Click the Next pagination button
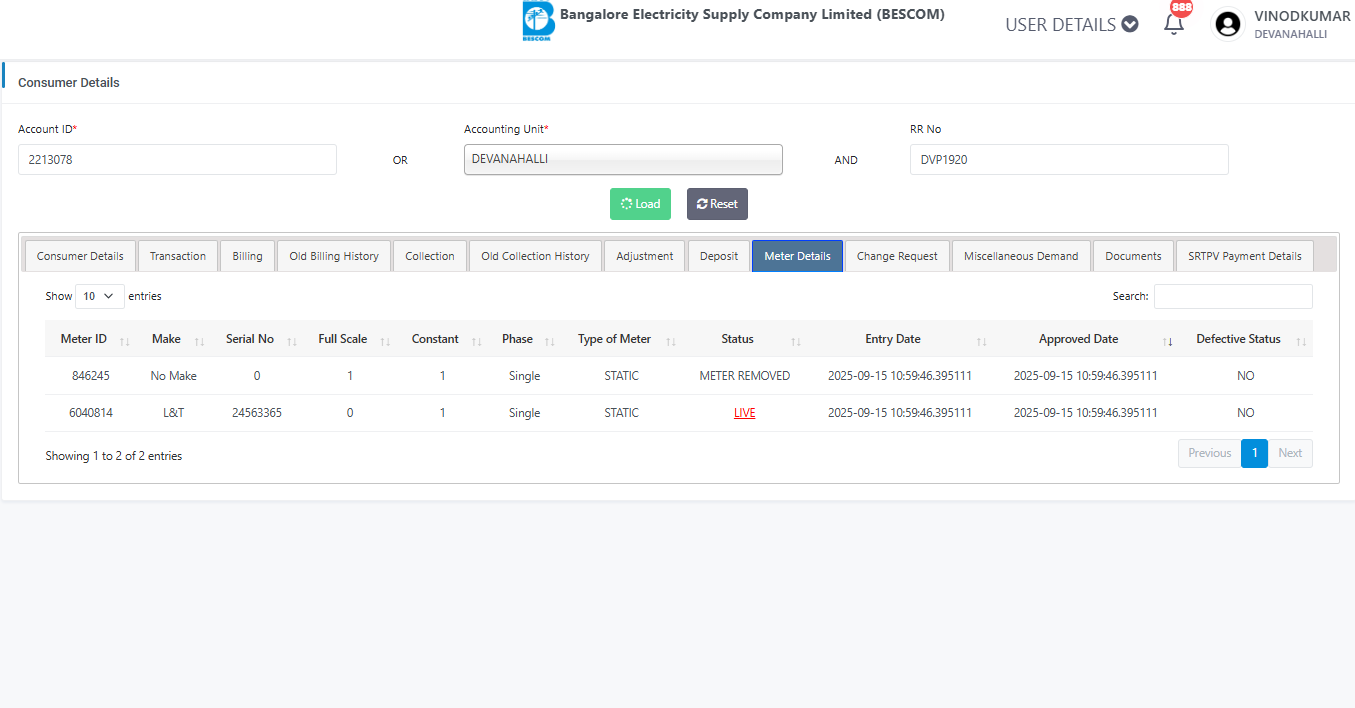Viewport: 1355px width, 708px height. point(1290,453)
